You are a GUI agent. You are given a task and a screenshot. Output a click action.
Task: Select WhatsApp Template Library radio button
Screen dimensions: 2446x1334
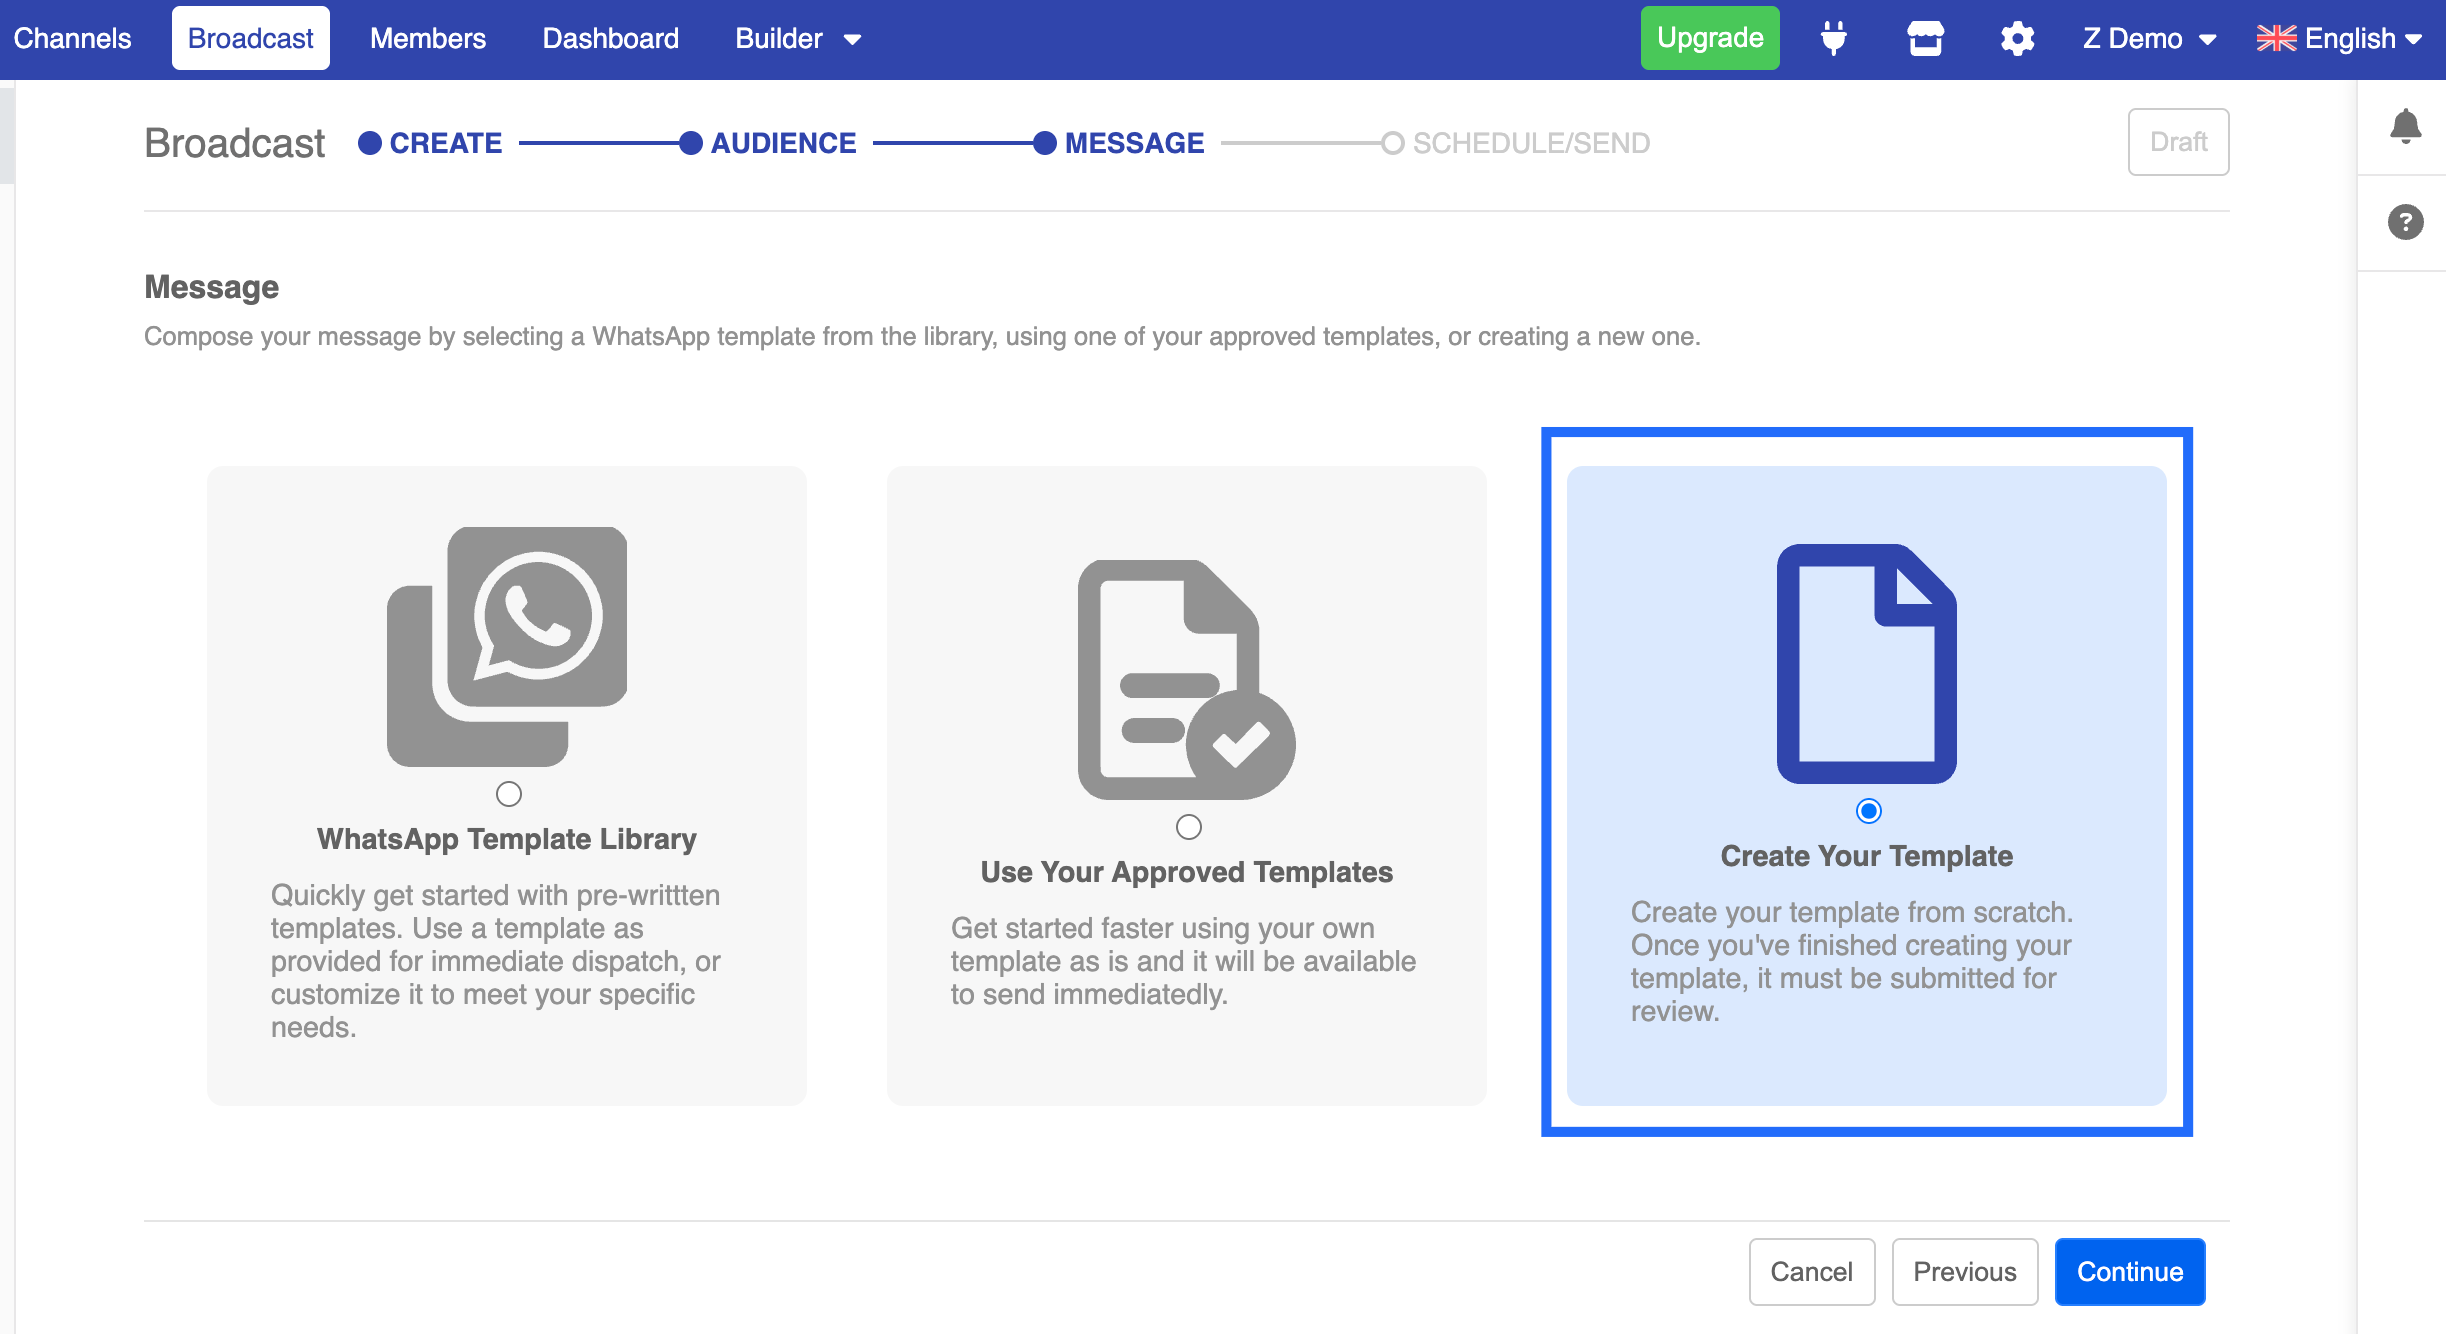[508, 794]
